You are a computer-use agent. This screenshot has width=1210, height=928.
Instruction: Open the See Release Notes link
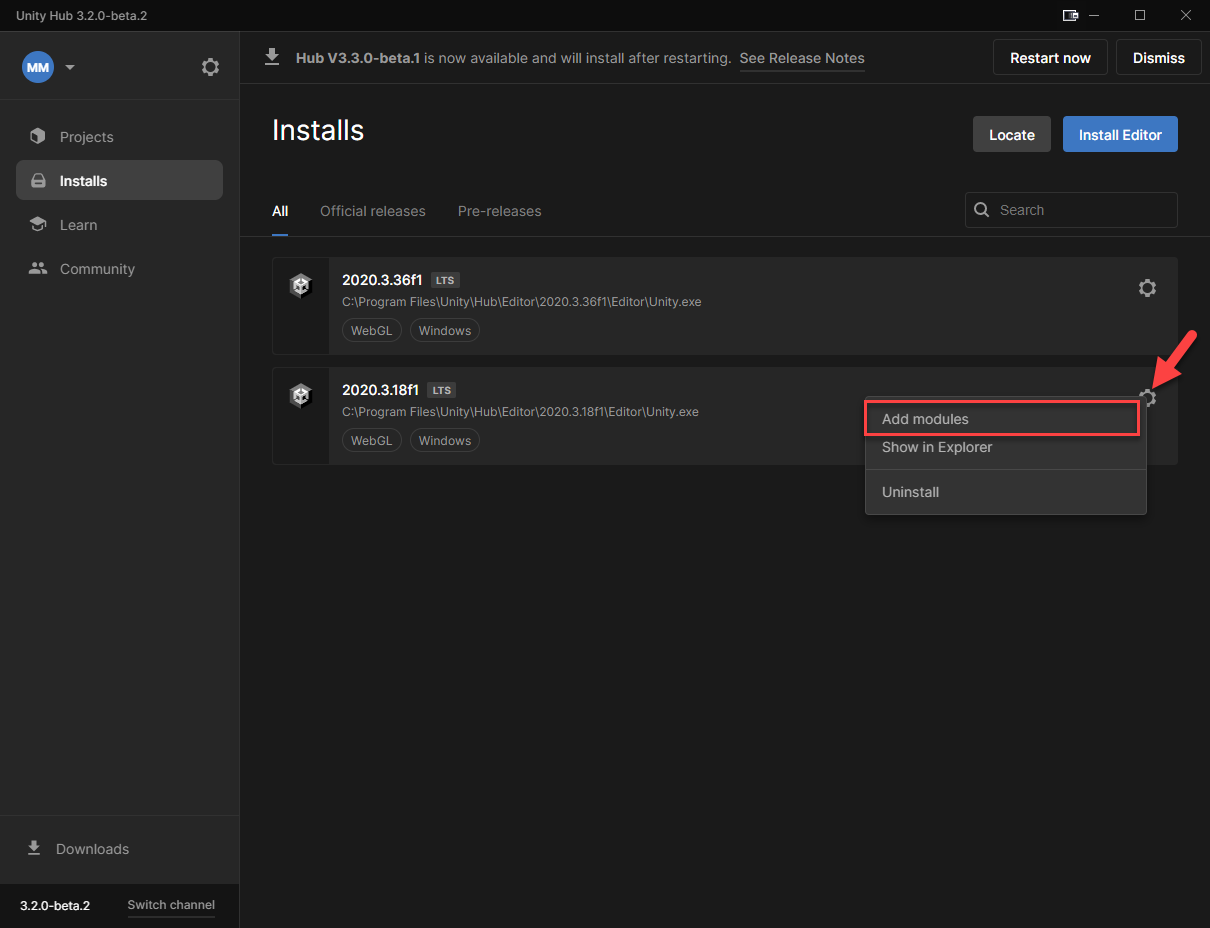(802, 58)
